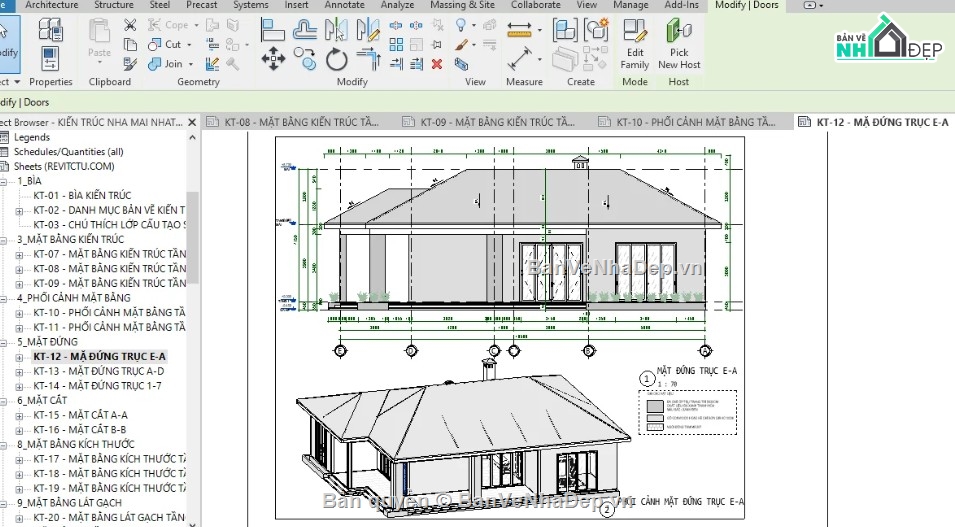Click the Copy to Clipboard icon
This screenshot has width=955, height=527.
(130, 44)
